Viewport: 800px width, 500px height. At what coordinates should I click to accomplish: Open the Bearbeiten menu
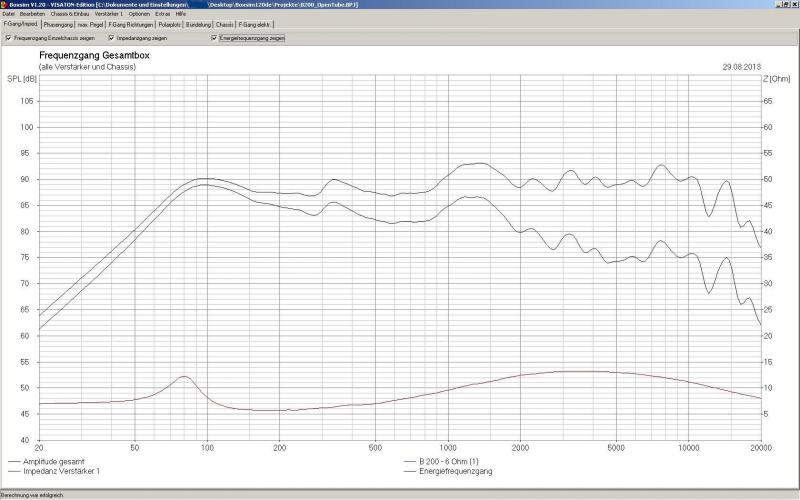[33, 14]
